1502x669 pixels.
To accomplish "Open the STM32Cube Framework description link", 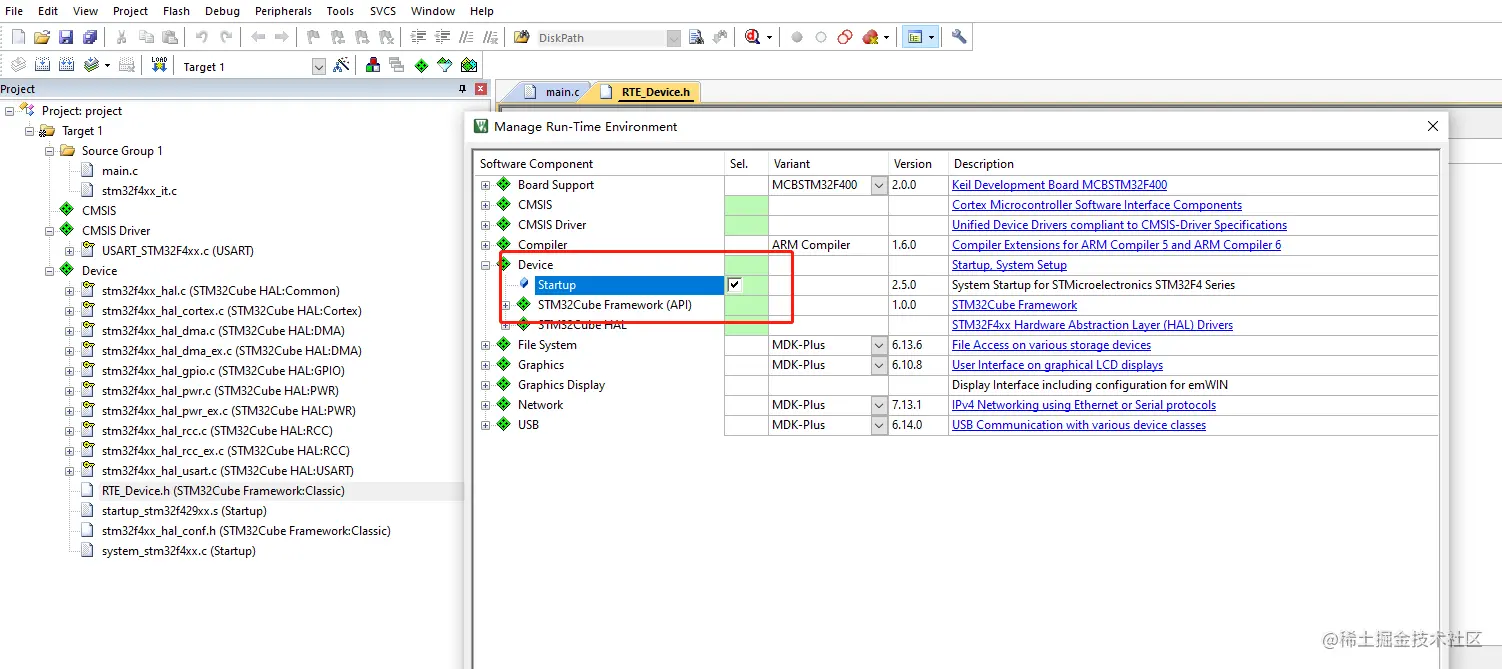I will pyautogui.click(x=1014, y=305).
